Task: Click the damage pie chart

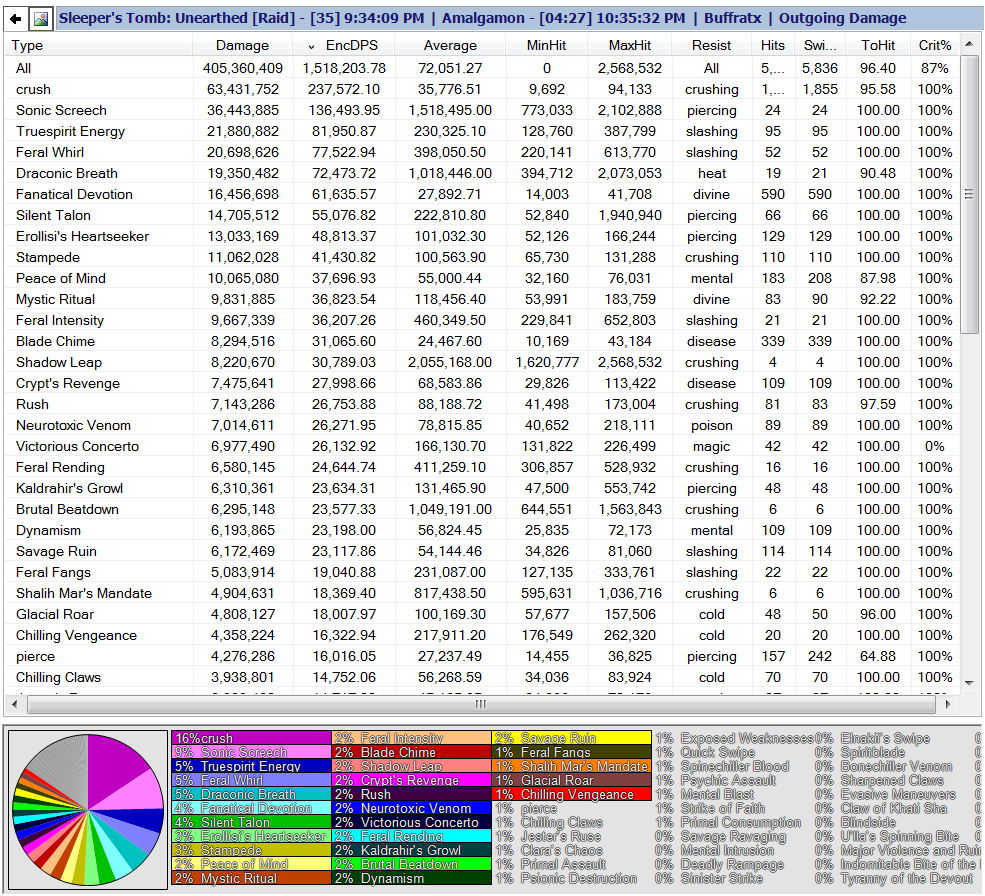Action: tap(88, 810)
